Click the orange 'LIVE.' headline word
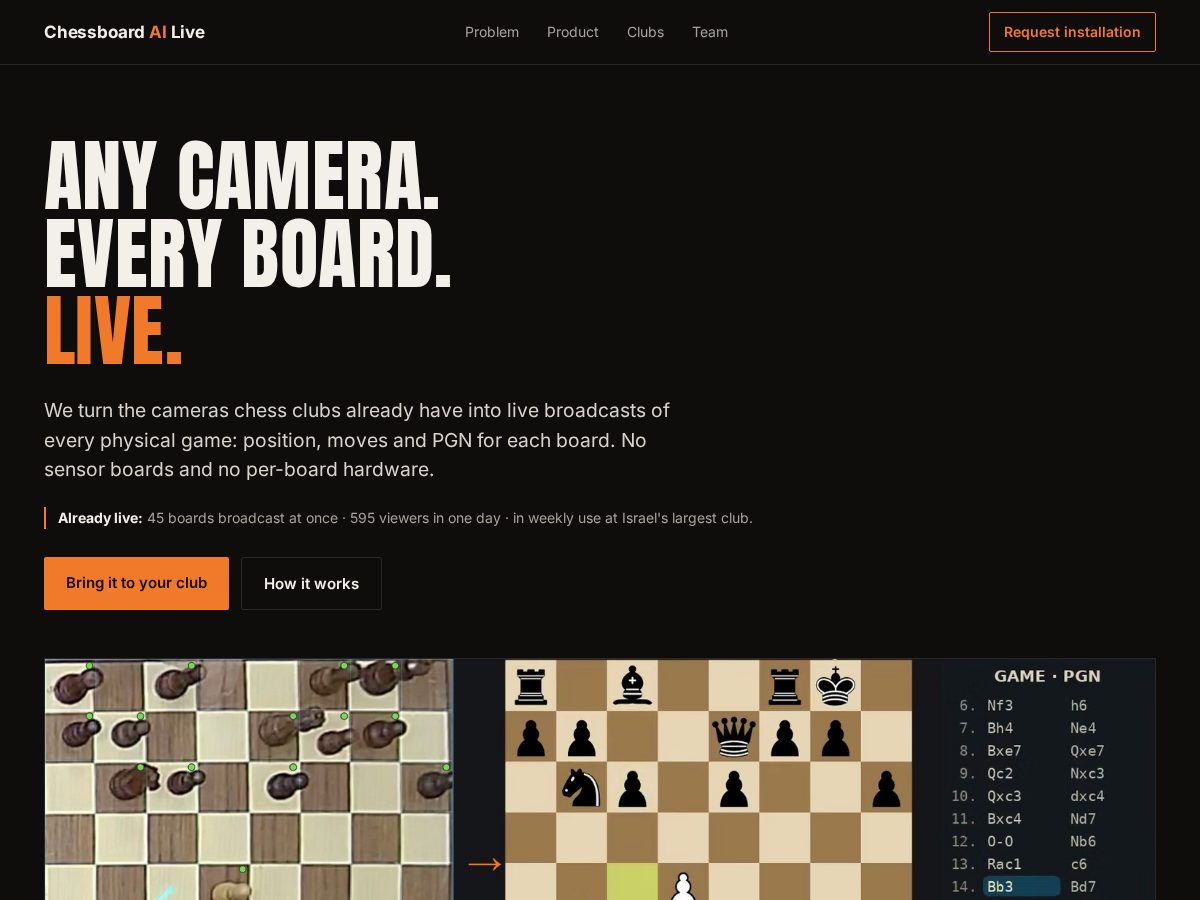The height and width of the screenshot is (900, 1200). [113, 332]
